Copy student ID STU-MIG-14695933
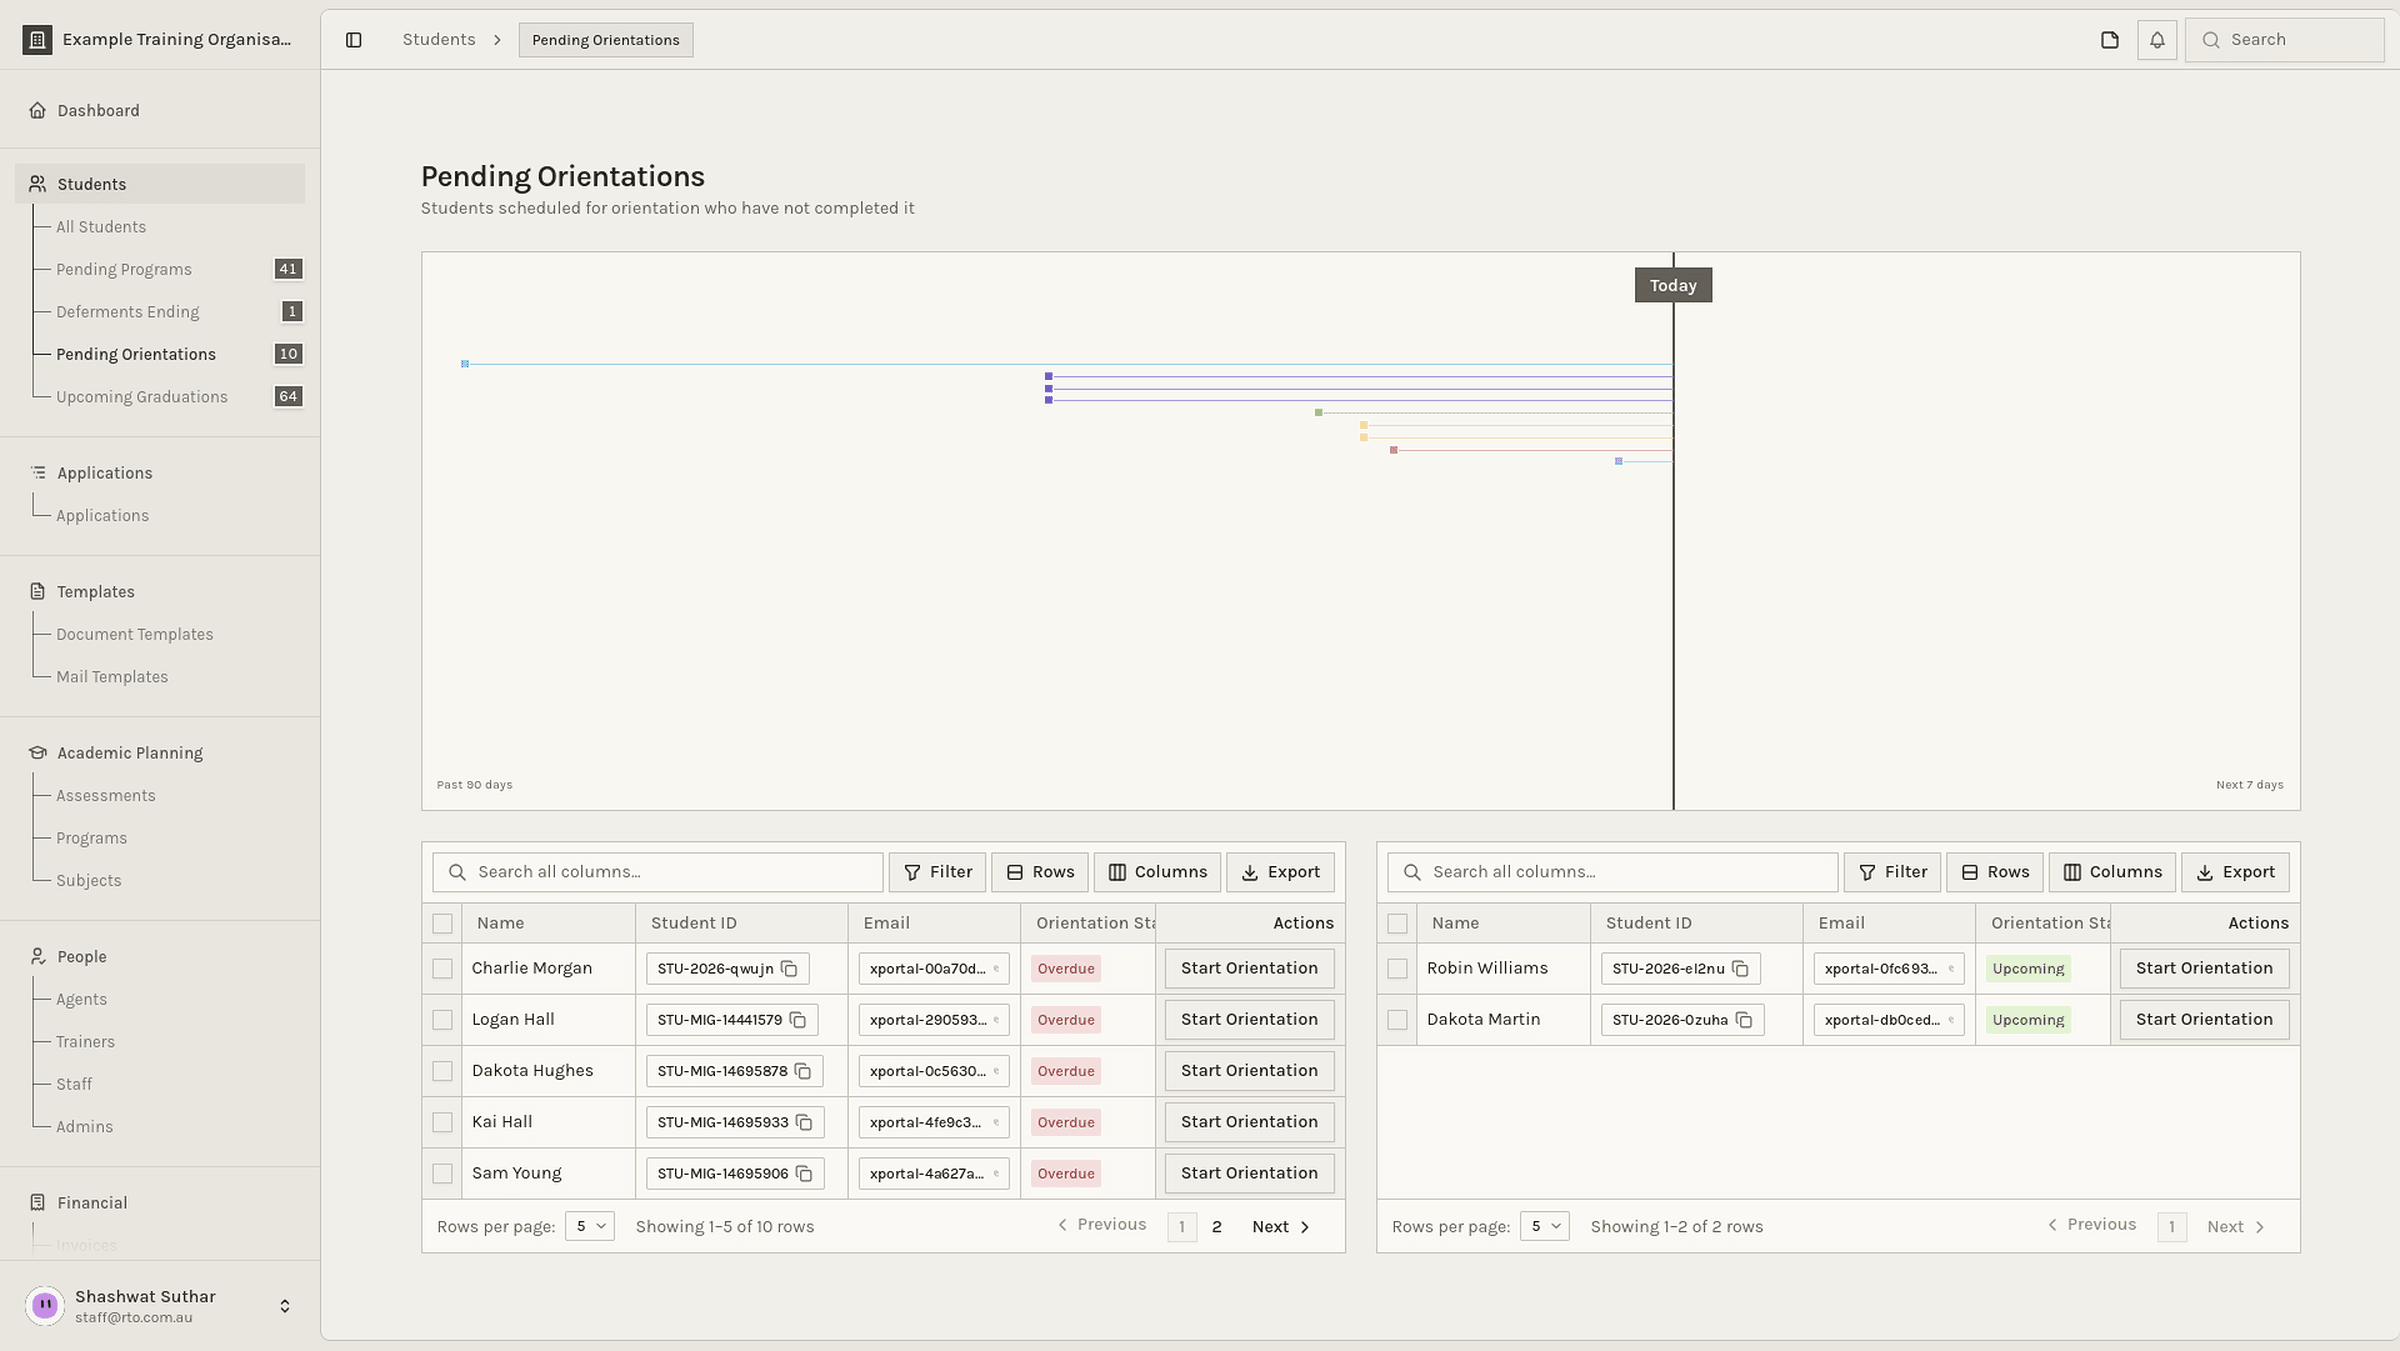This screenshot has height=1351, width=2400. (804, 1122)
